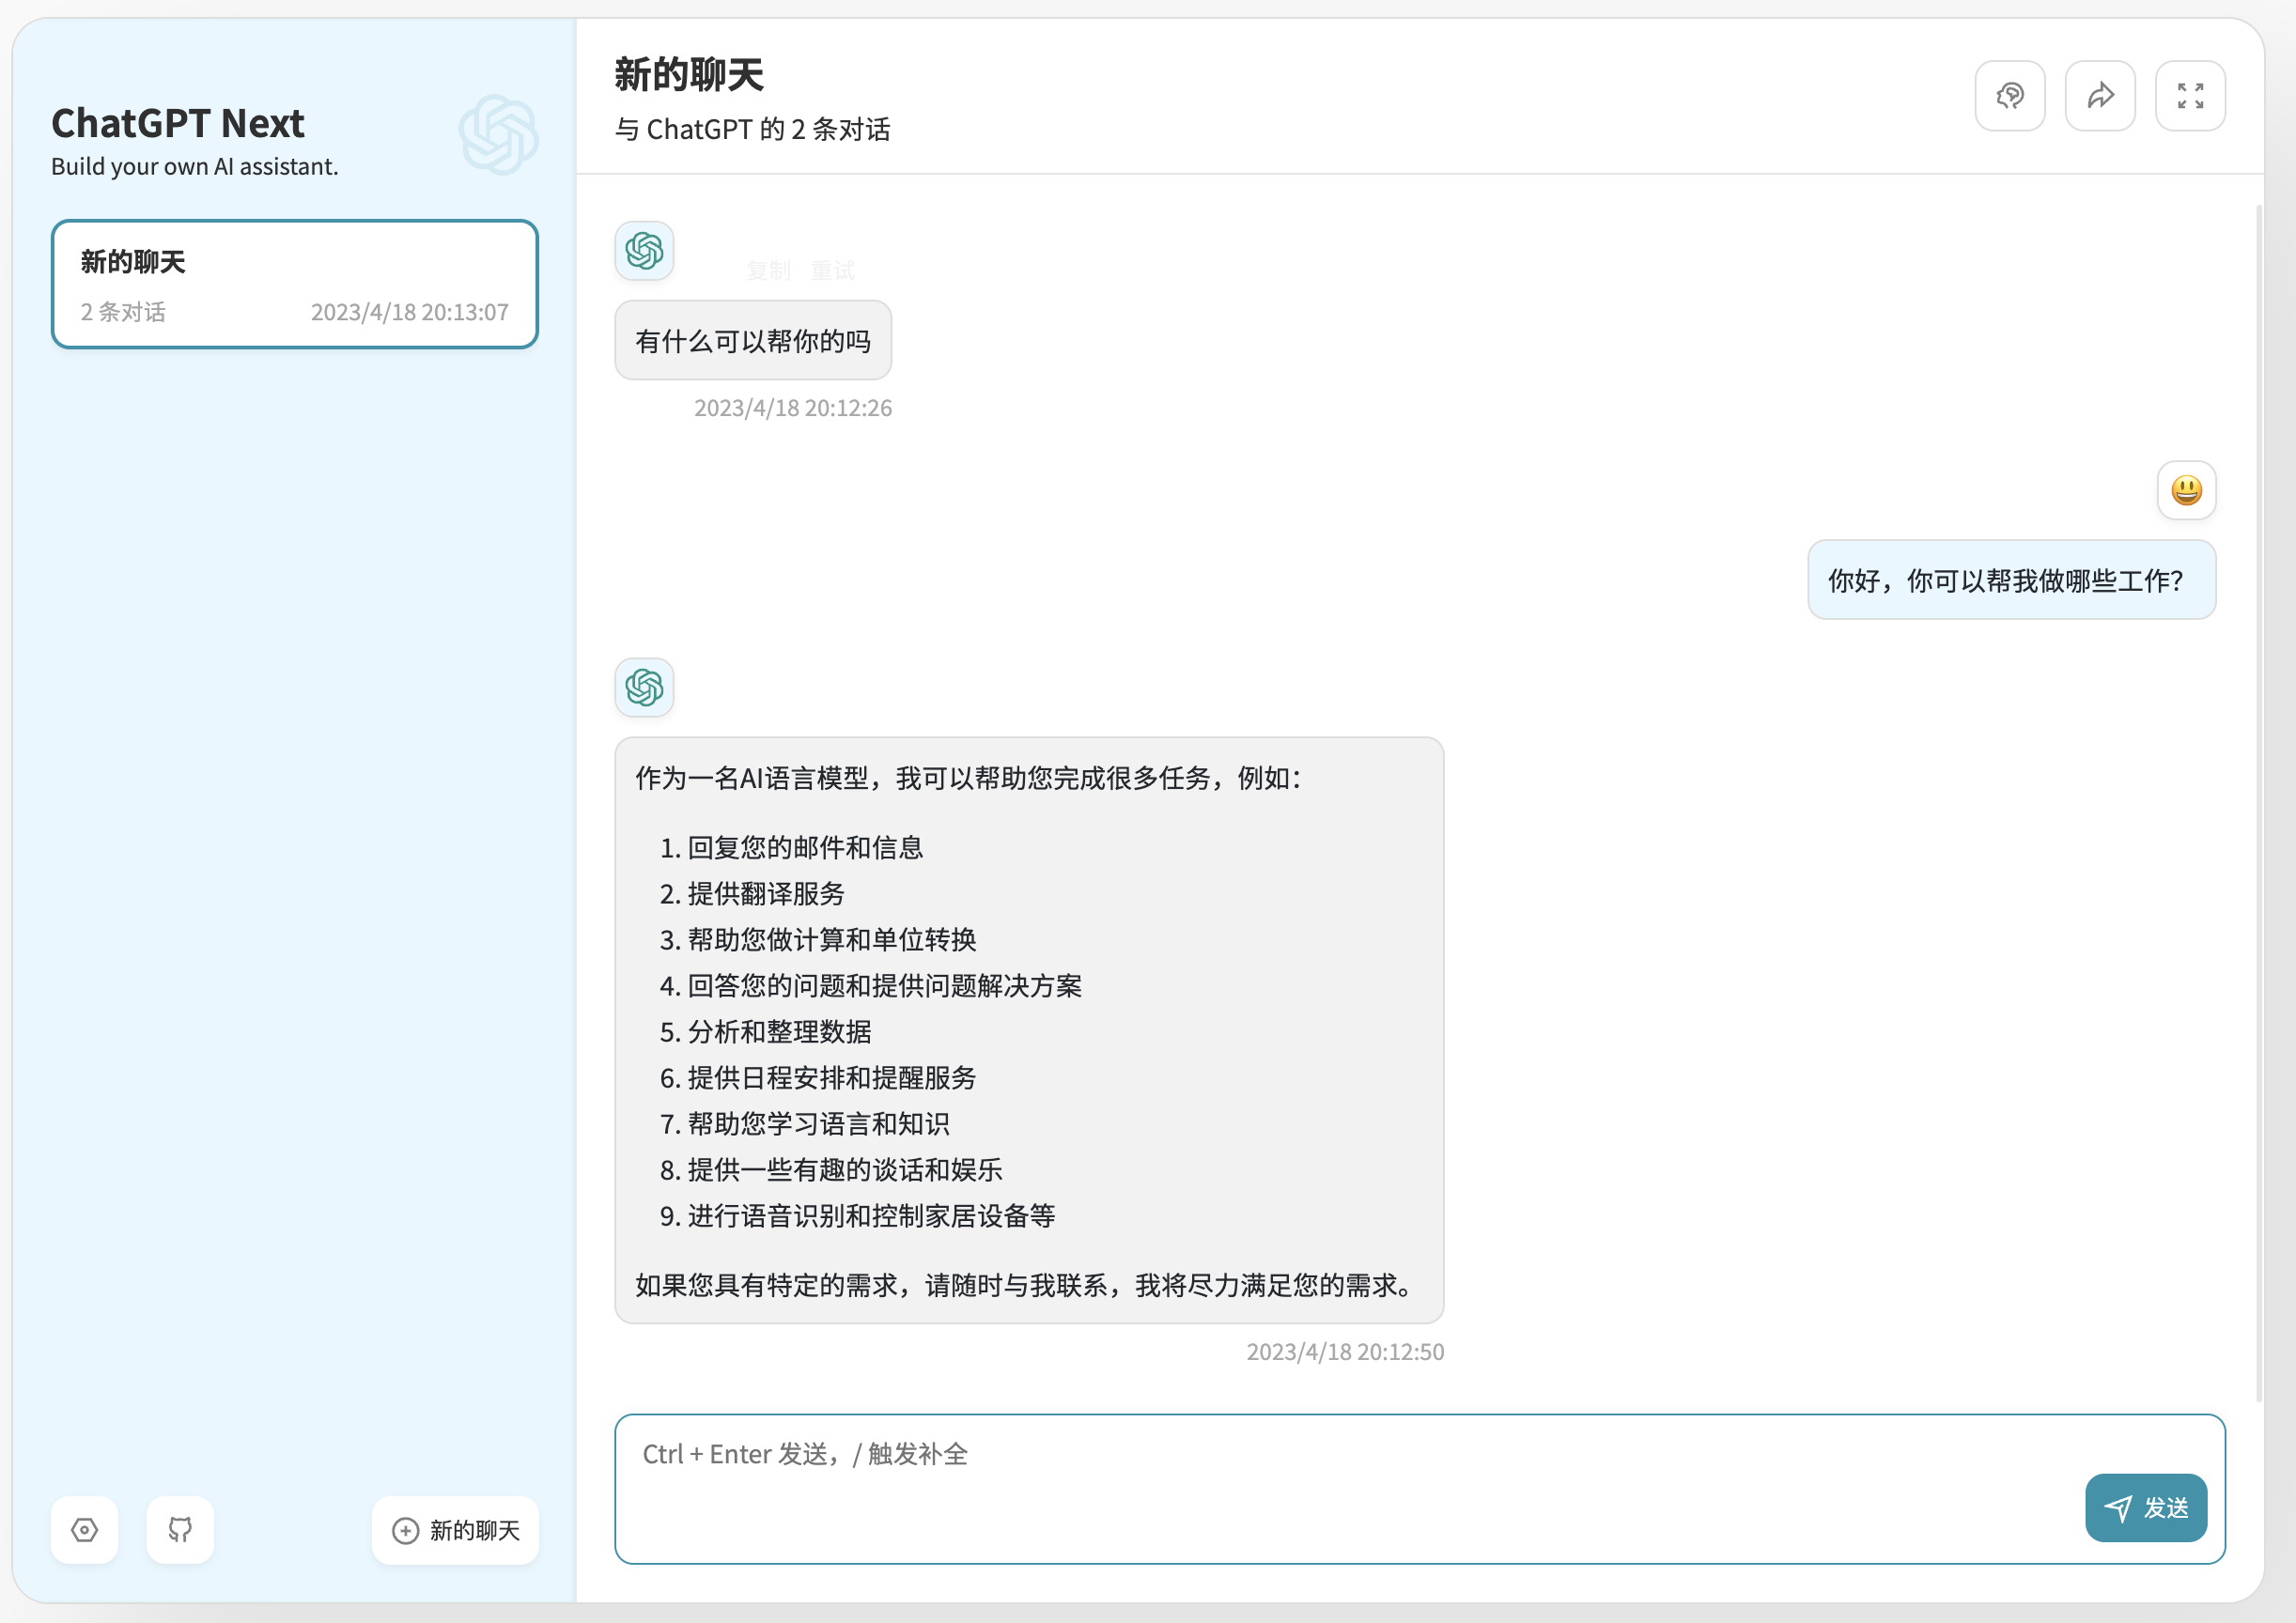Click the user message 你好，你可以帮我做哪些工作
The height and width of the screenshot is (1623, 2296).
click(x=2011, y=580)
